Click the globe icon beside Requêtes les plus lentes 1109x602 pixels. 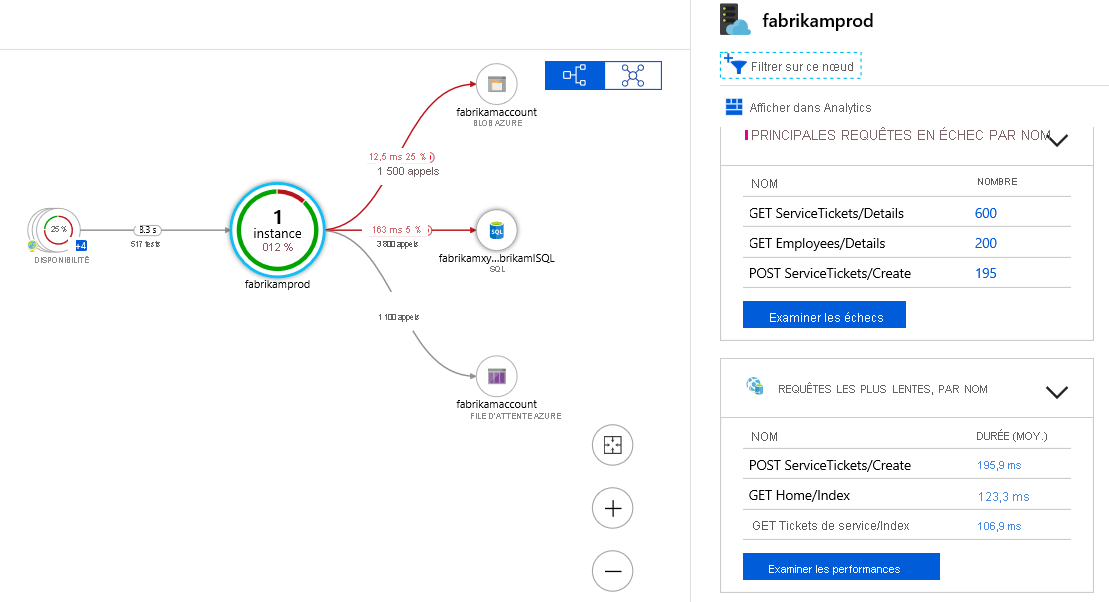(x=754, y=388)
